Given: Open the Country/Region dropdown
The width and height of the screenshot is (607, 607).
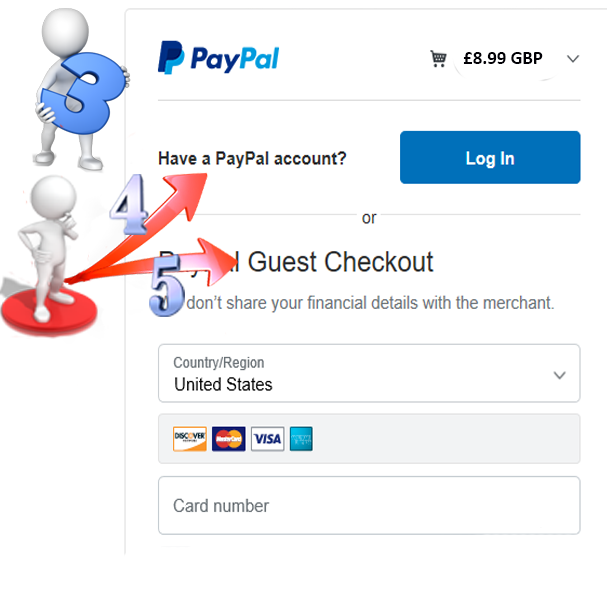Looking at the screenshot, I should (369, 373).
